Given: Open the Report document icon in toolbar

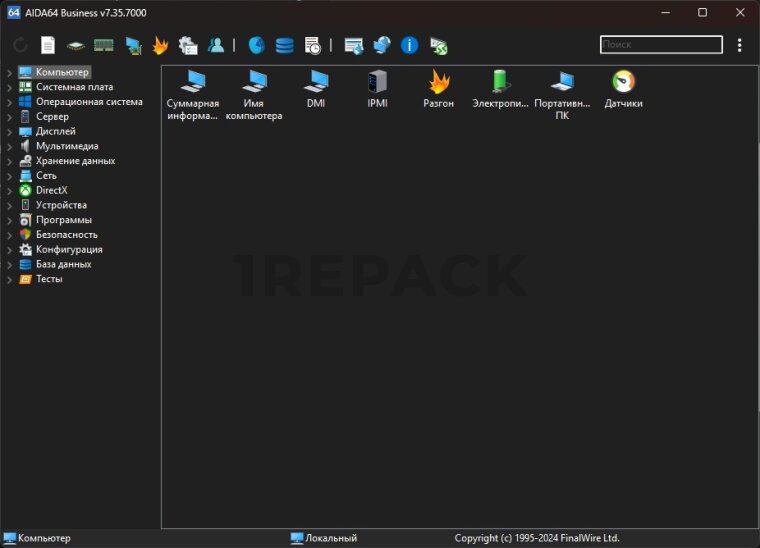Looking at the screenshot, I should (x=47, y=45).
